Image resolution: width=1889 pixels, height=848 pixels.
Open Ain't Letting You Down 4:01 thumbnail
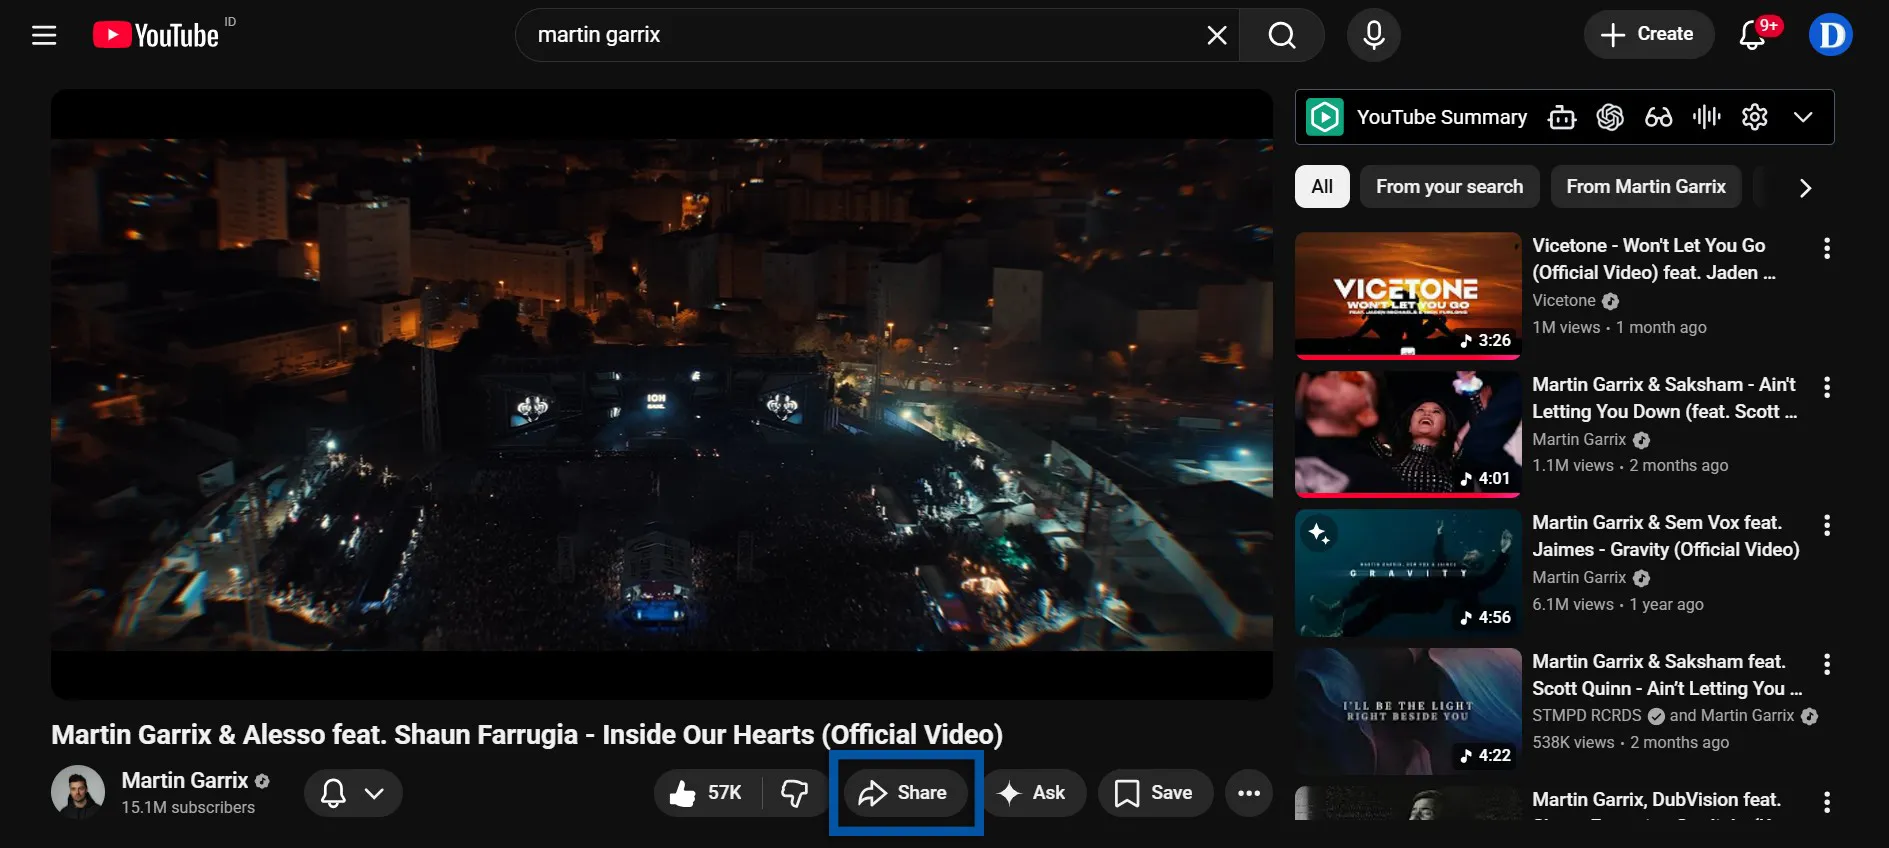click(1408, 434)
